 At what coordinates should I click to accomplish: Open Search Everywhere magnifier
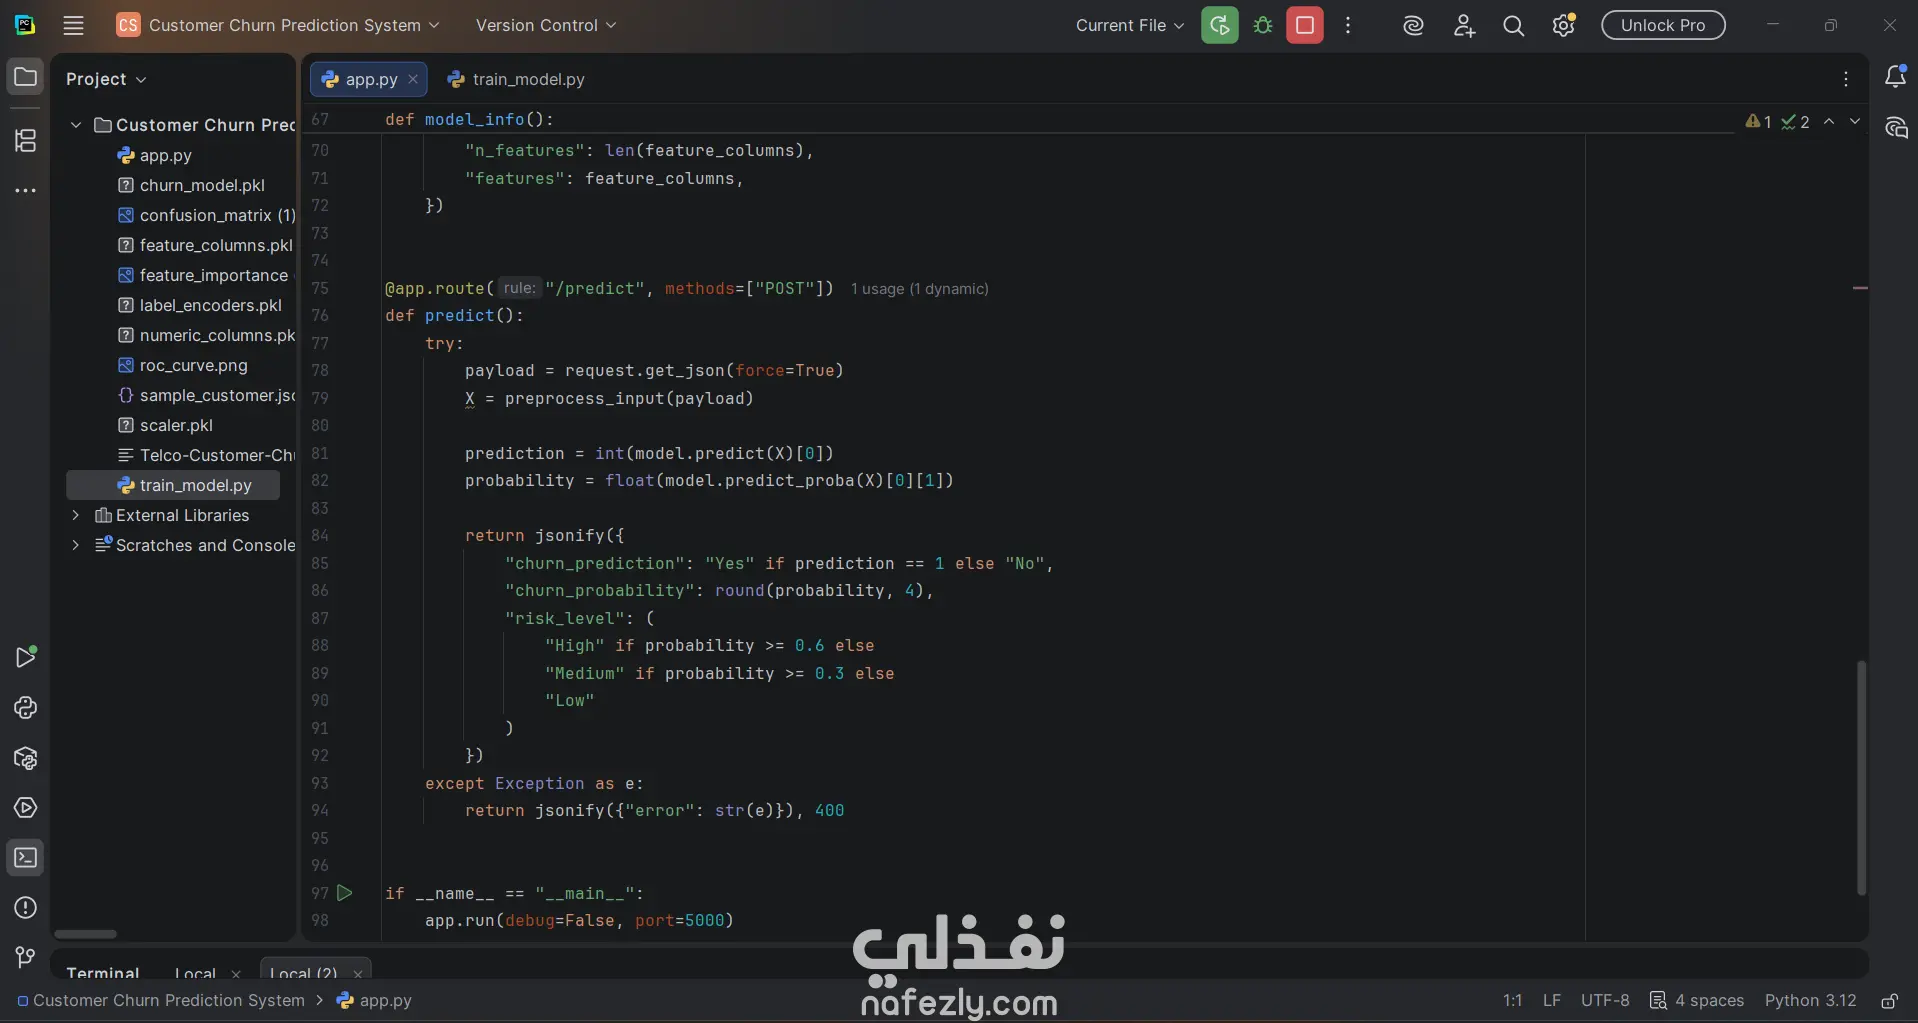coord(1513,26)
